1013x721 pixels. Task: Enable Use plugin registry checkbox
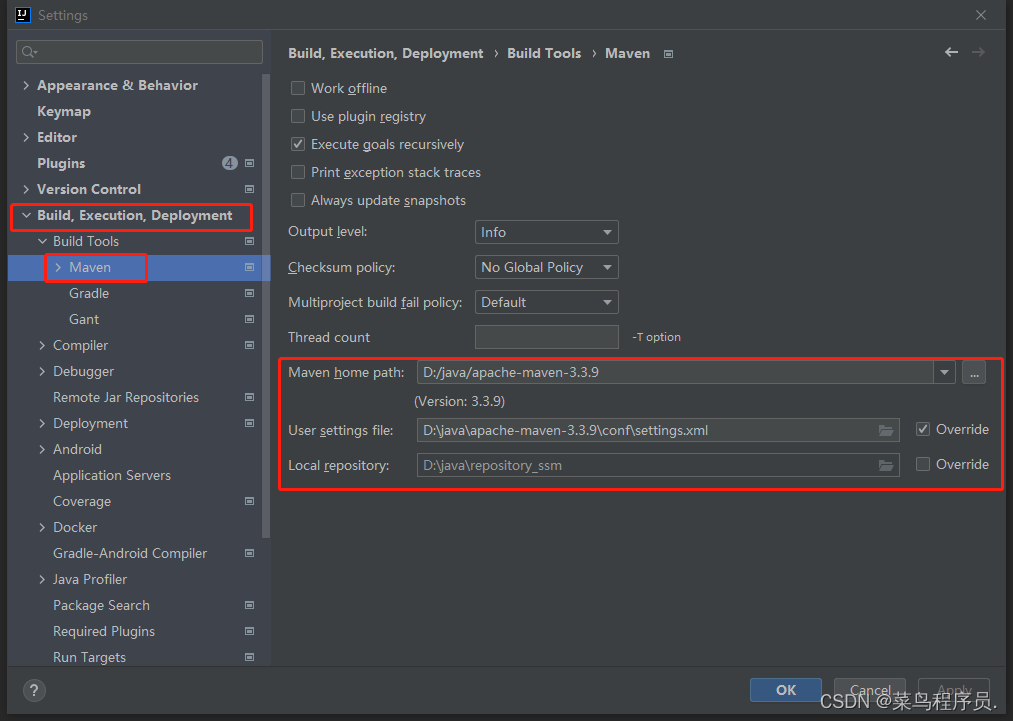(x=298, y=116)
